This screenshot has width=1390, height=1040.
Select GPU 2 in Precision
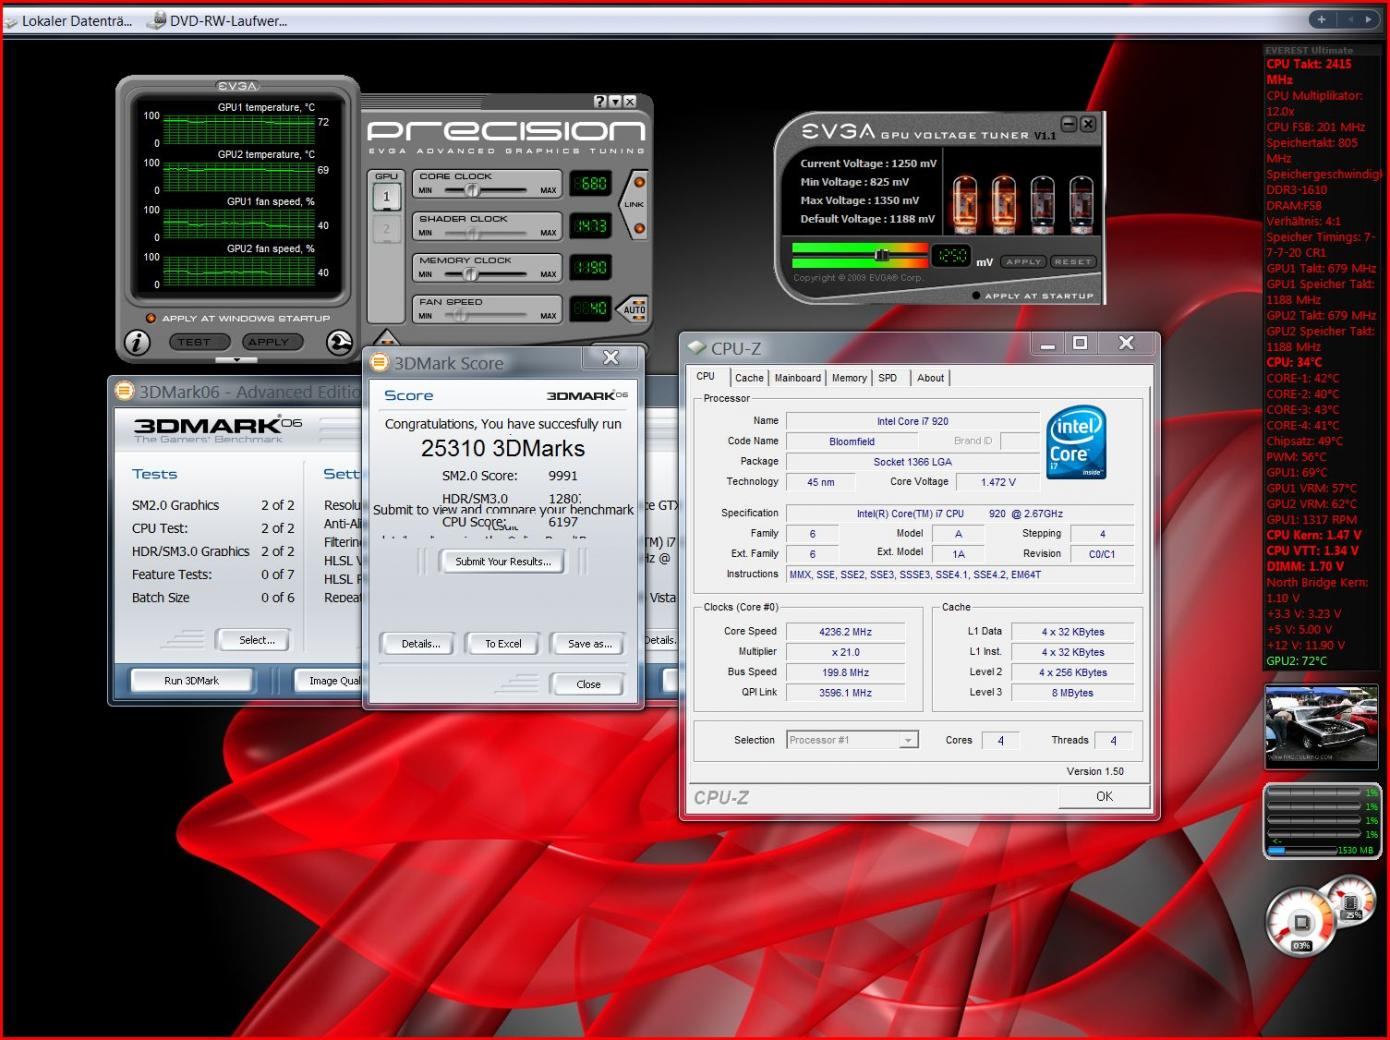(x=386, y=229)
